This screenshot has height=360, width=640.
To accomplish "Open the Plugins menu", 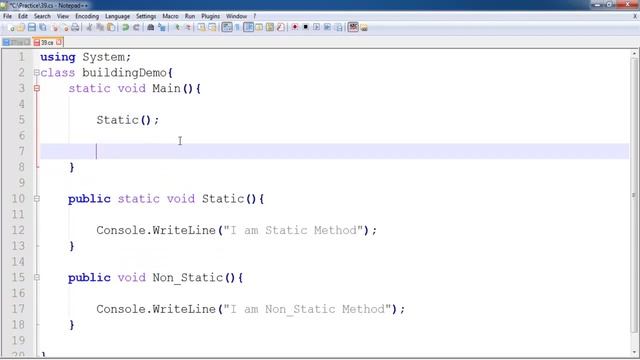I will pos(210,16).
